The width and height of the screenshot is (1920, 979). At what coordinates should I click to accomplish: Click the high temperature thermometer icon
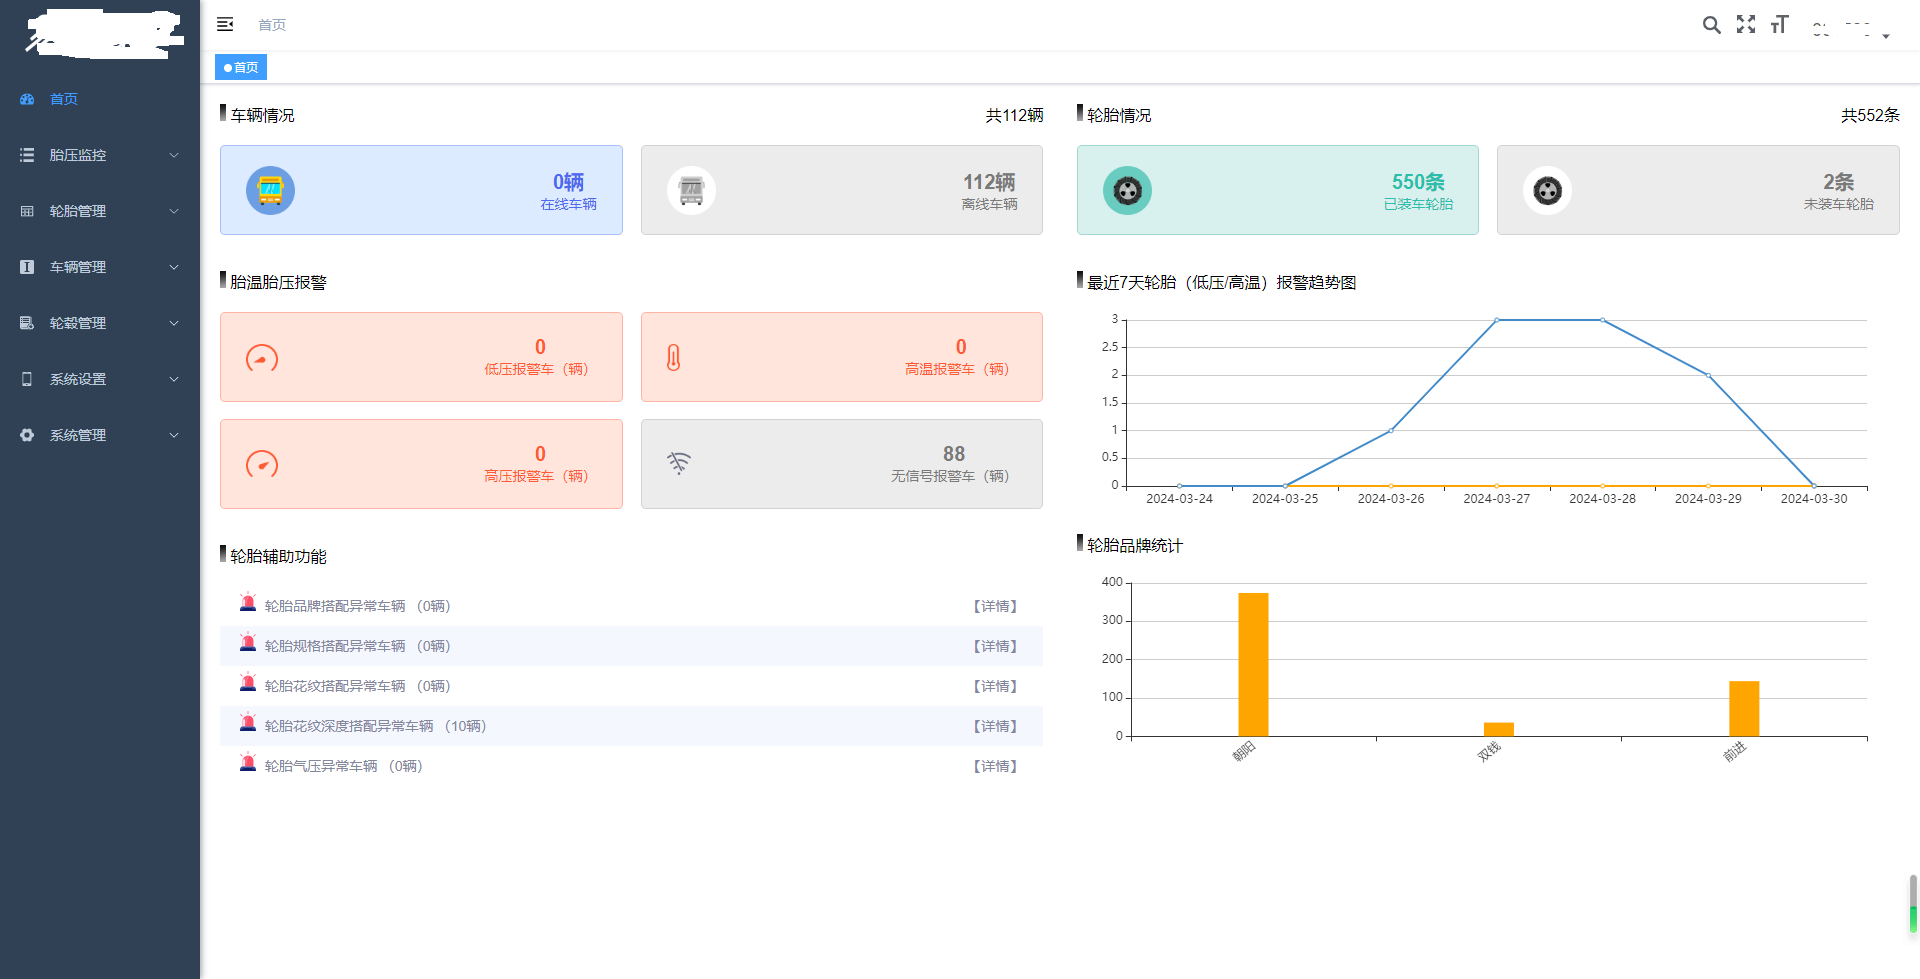(x=674, y=358)
